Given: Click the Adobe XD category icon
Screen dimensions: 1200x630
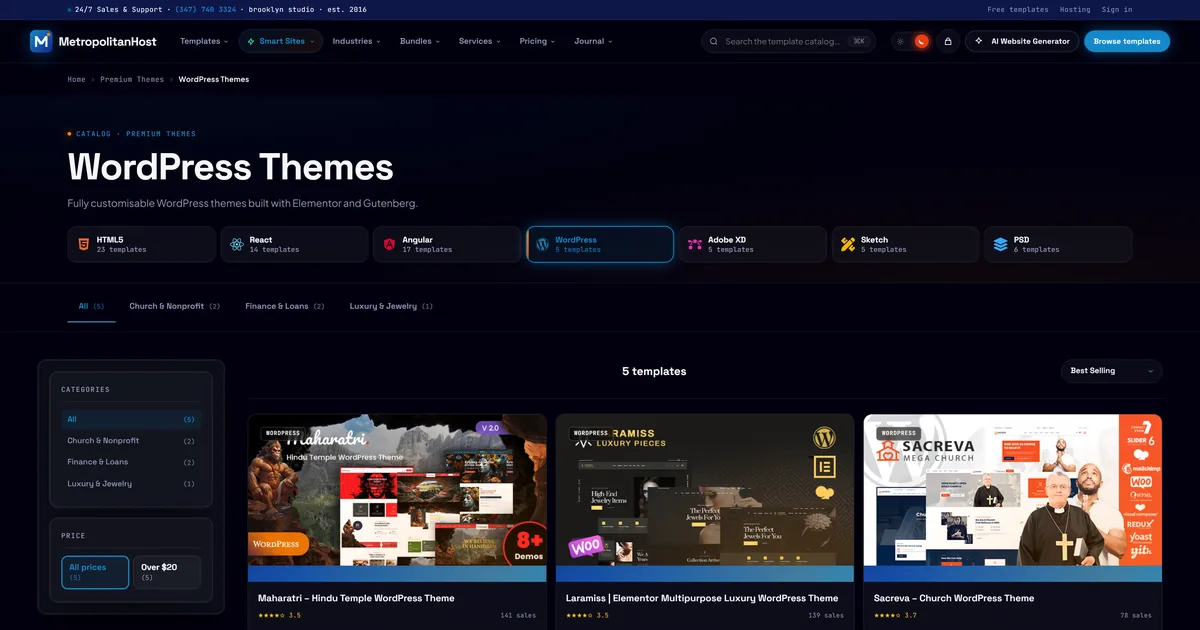Looking at the screenshot, I should [x=695, y=244].
